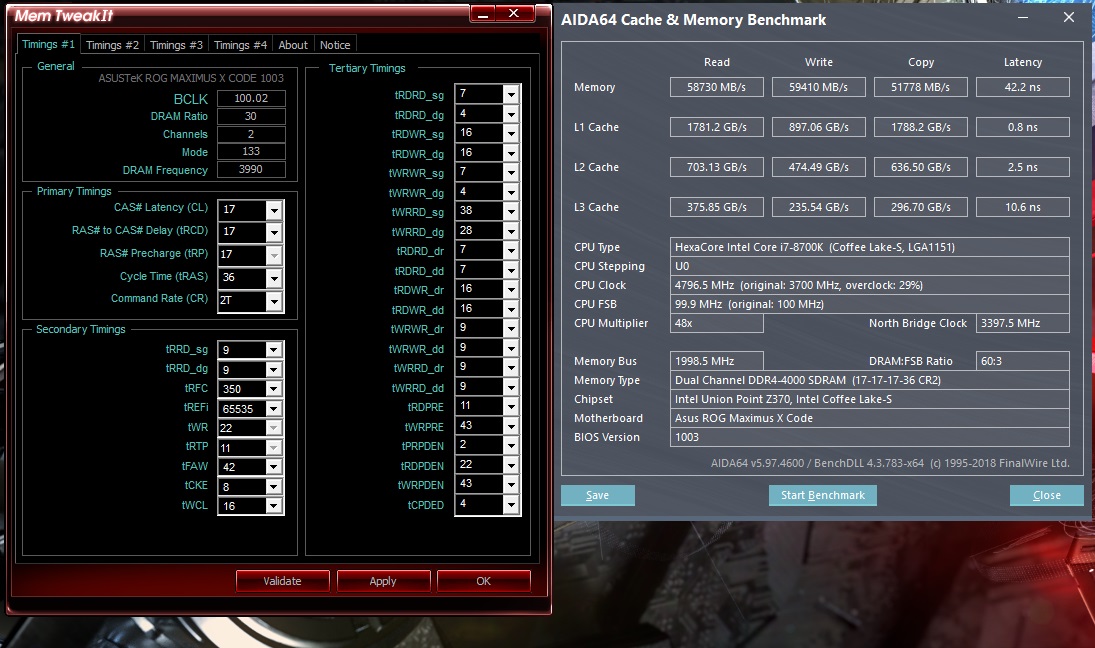Open tWCL dropdown

(274, 506)
